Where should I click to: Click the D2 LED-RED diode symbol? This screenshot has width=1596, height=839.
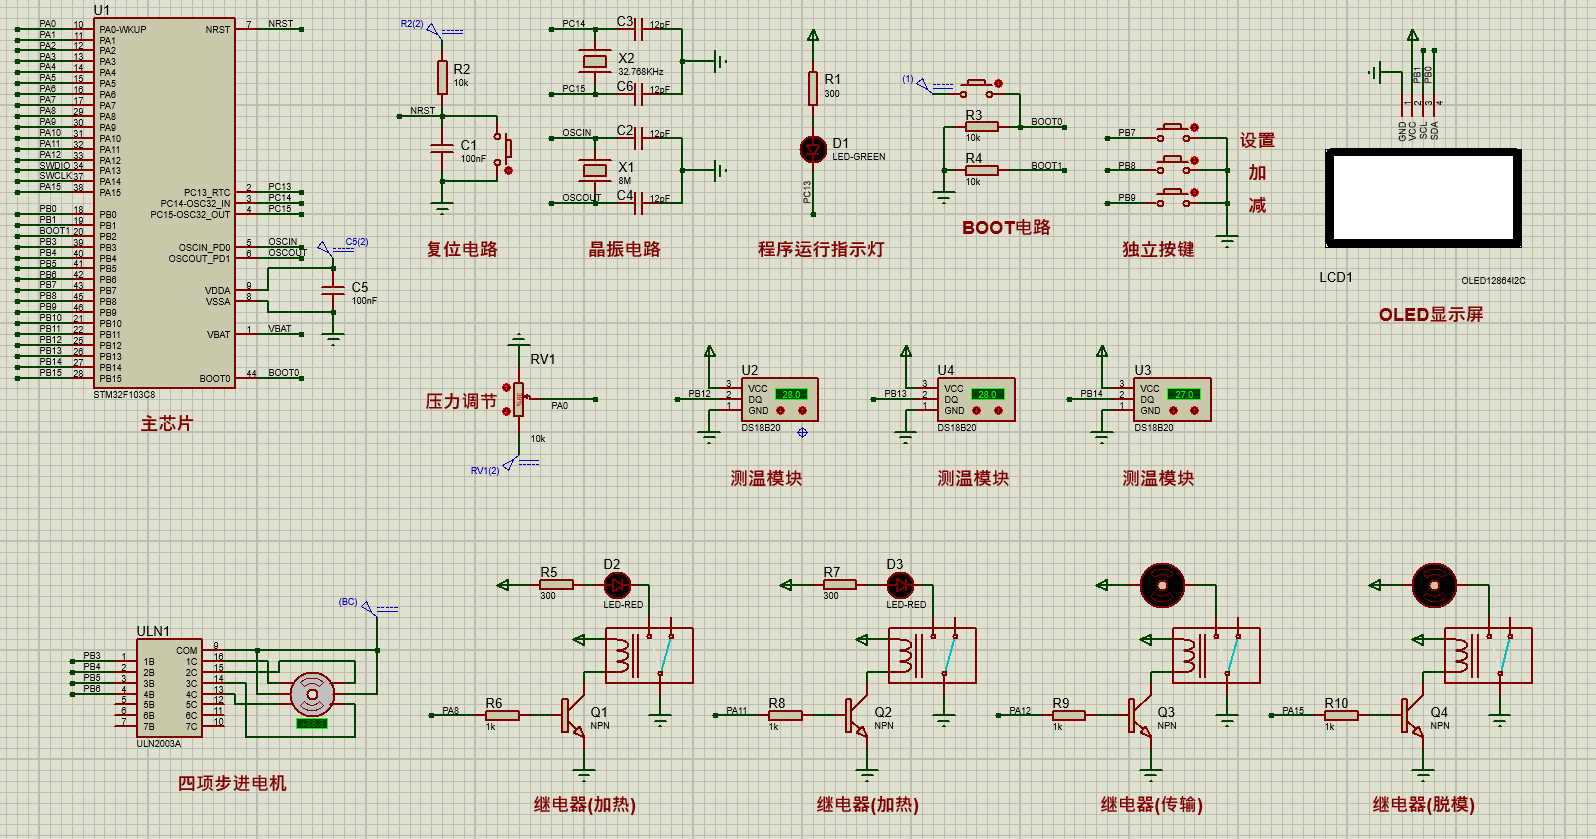[617, 584]
